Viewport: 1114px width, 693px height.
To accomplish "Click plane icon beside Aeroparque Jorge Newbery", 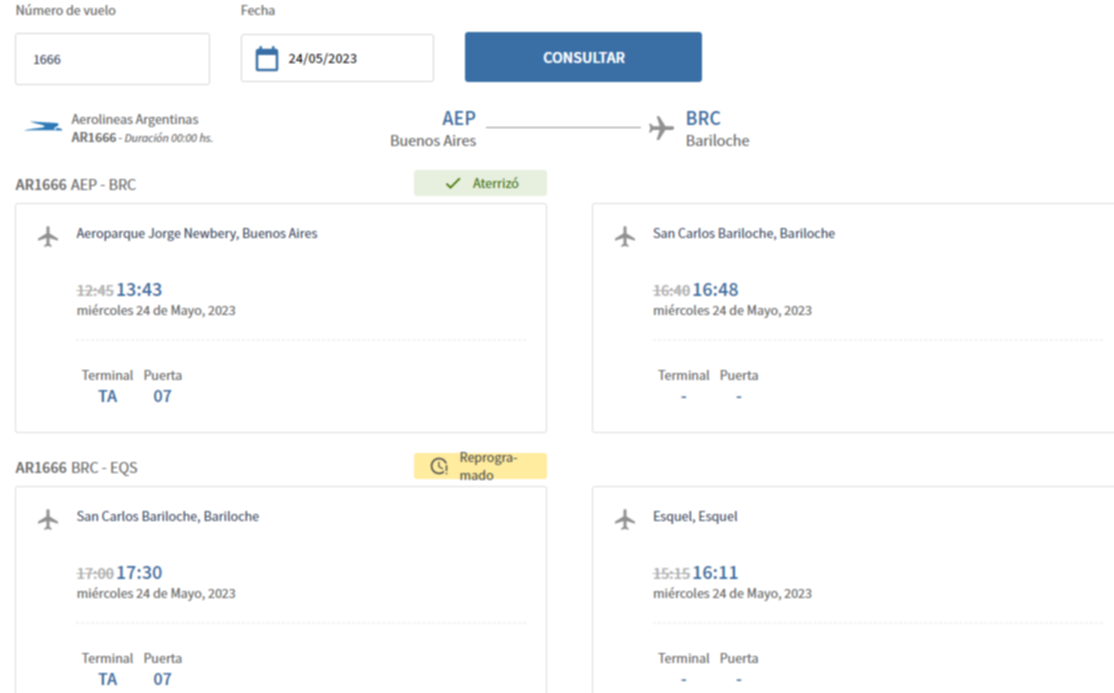I will tap(48, 236).
